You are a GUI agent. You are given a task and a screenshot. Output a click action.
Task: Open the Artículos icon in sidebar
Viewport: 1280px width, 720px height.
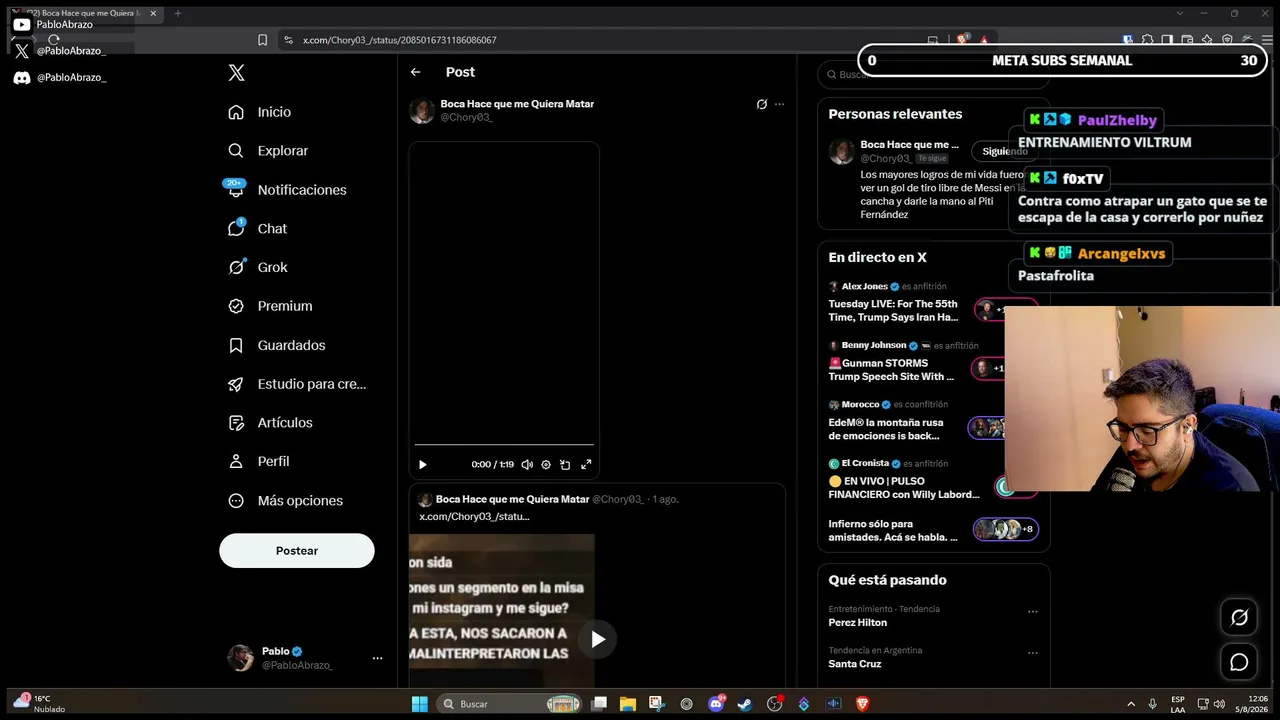click(236, 423)
